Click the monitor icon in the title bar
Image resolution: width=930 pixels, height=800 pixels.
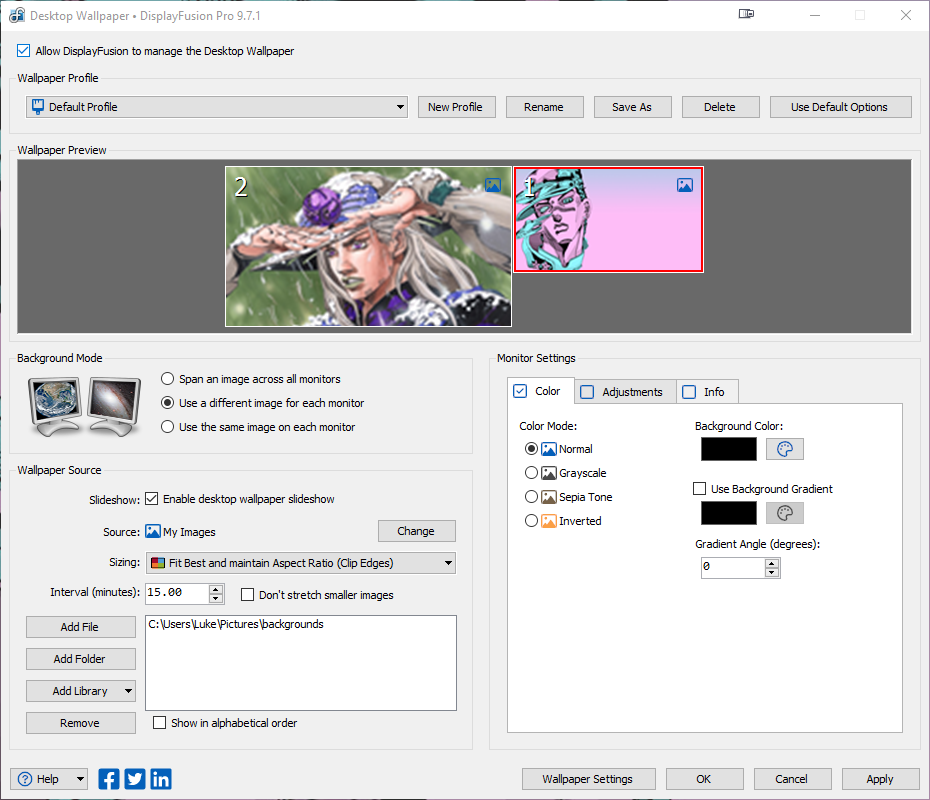pos(747,15)
